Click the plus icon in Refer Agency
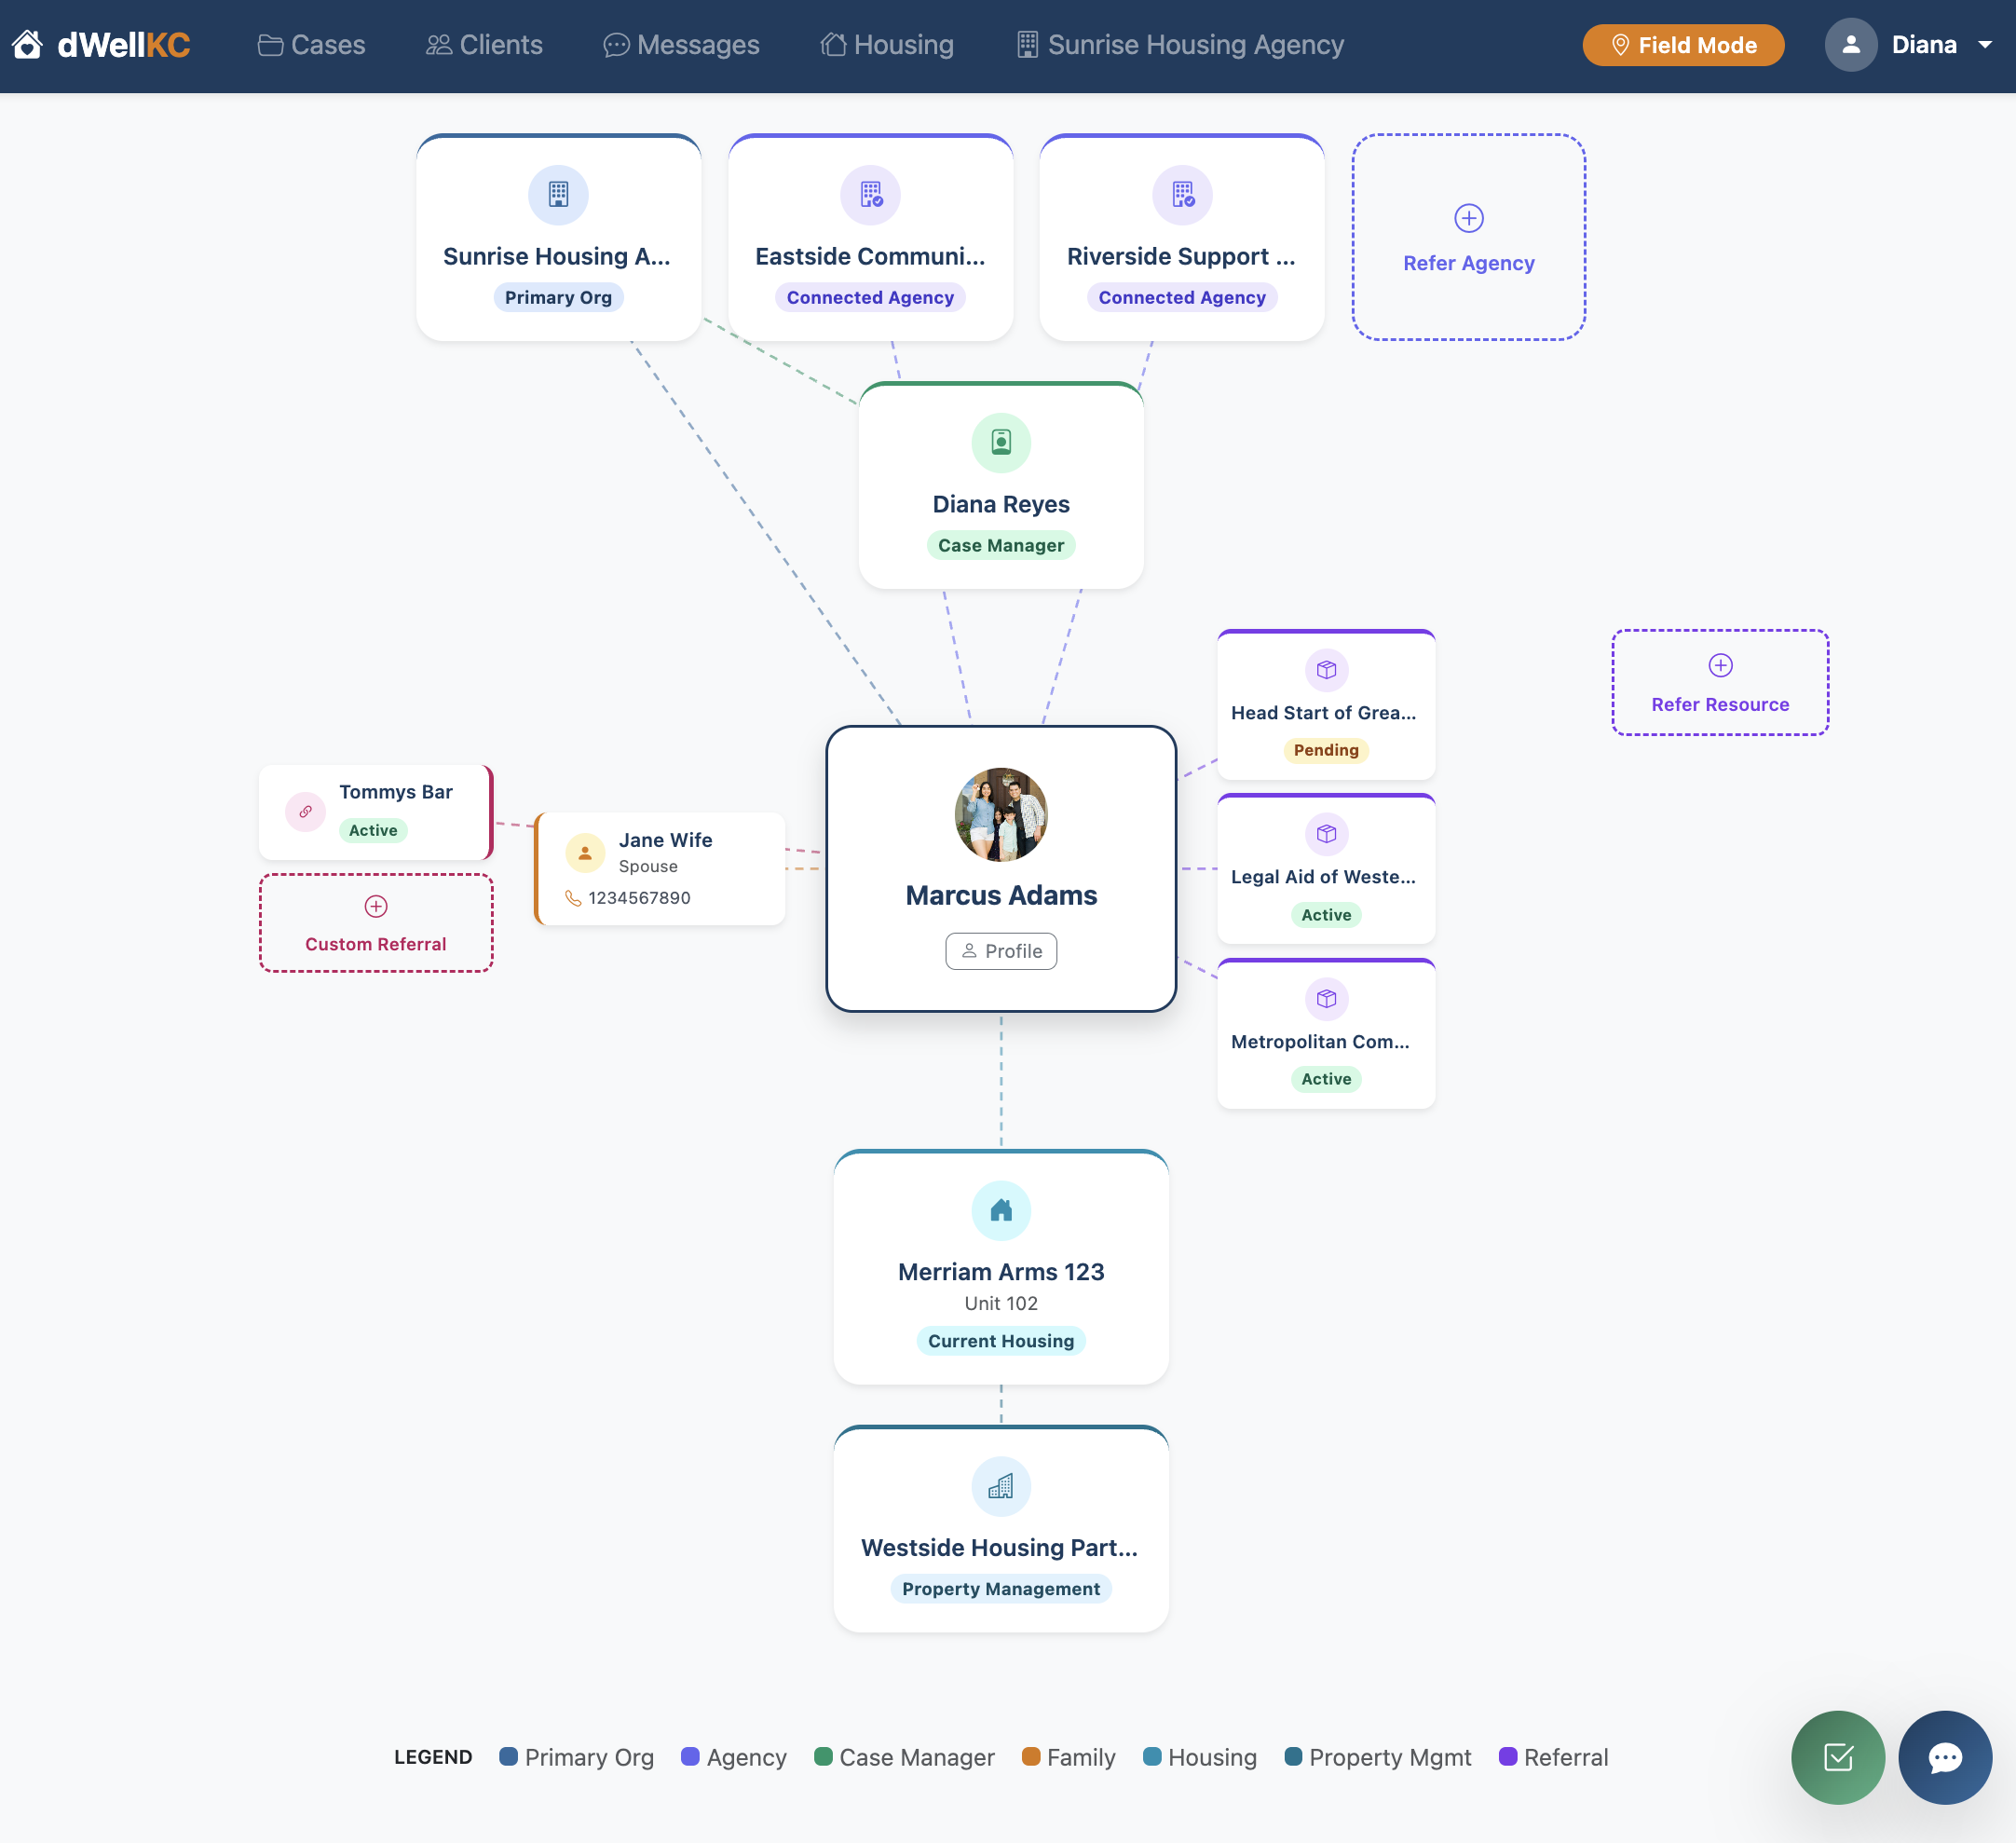The height and width of the screenshot is (1843, 2016). (1468, 218)
